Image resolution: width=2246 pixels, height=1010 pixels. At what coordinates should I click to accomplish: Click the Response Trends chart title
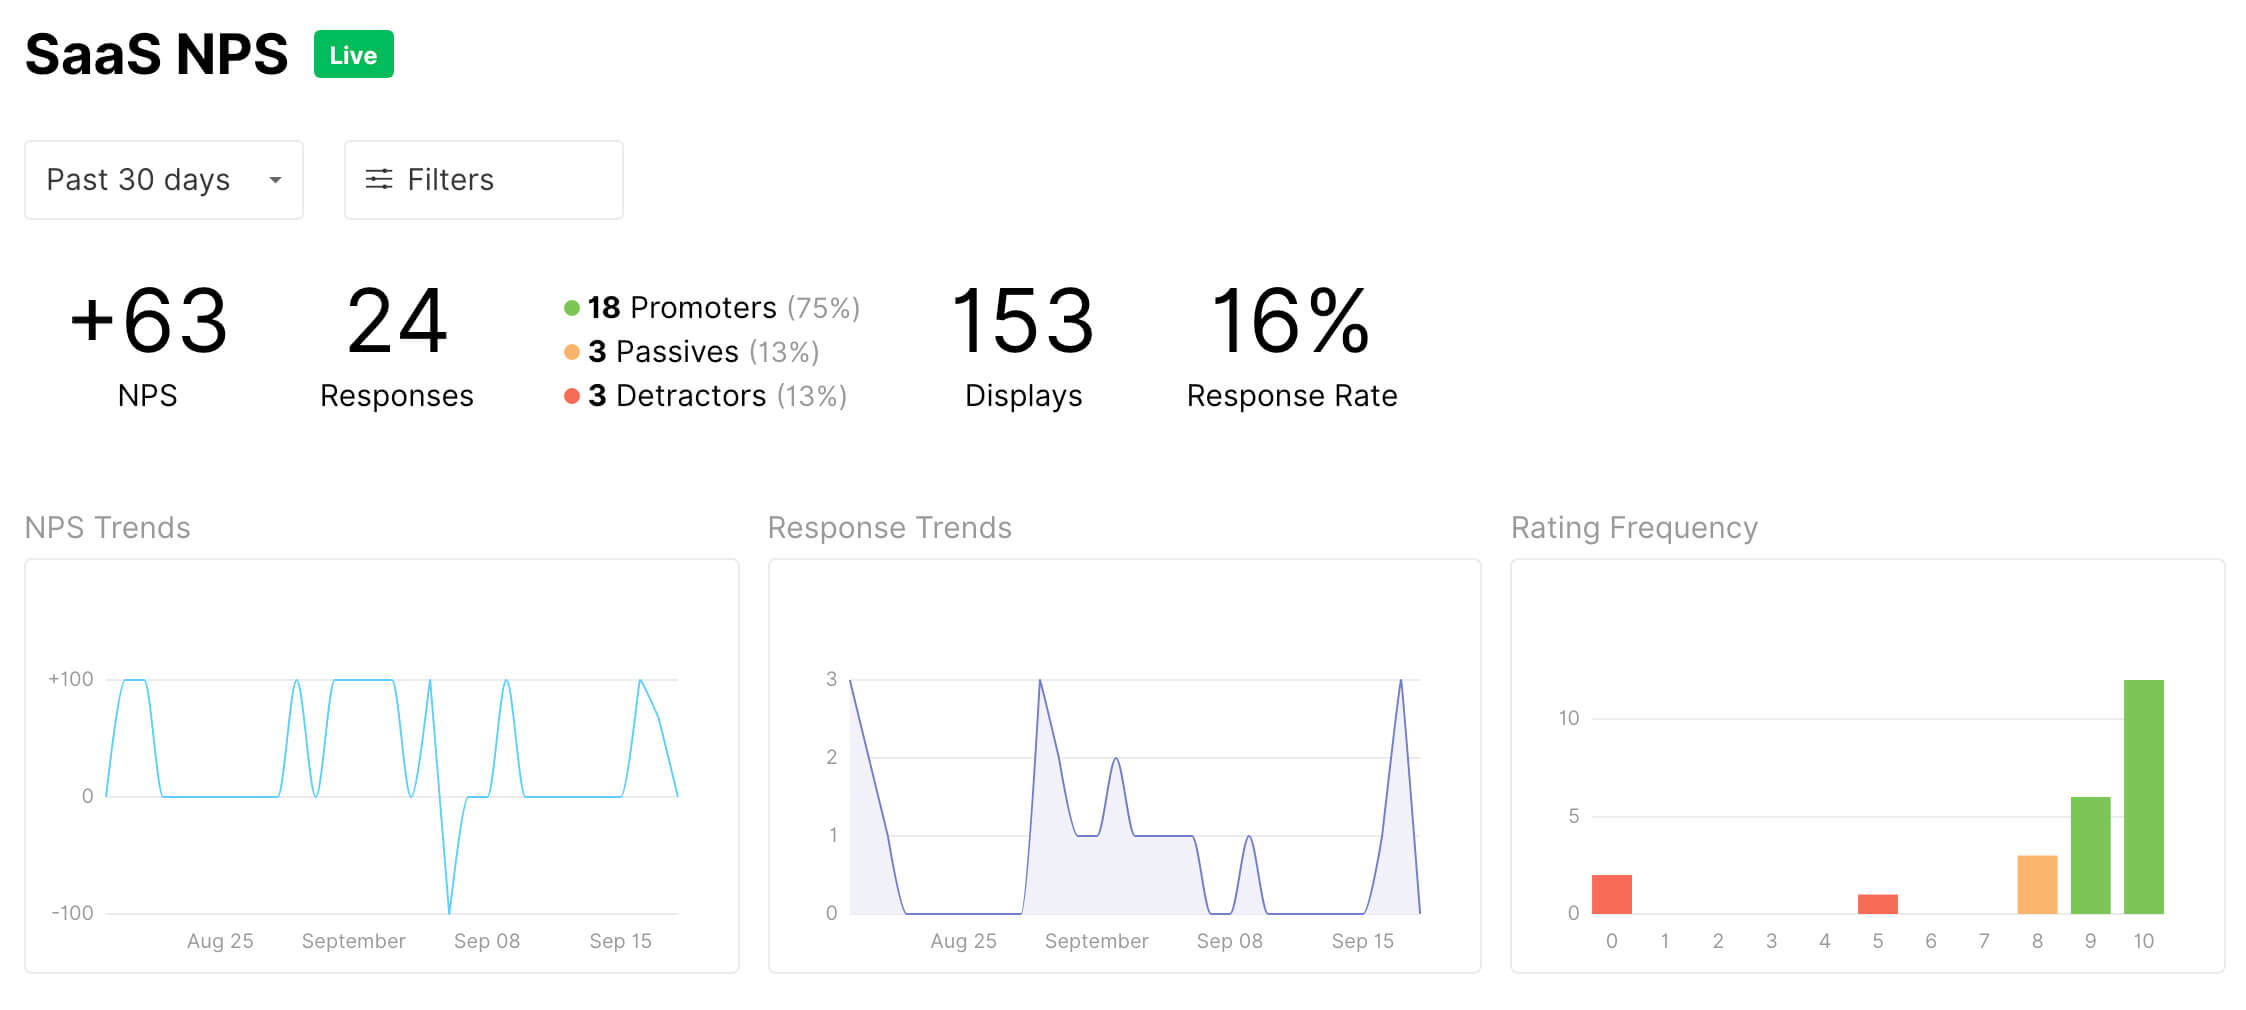pyautogui.click(x=890, y=528)
